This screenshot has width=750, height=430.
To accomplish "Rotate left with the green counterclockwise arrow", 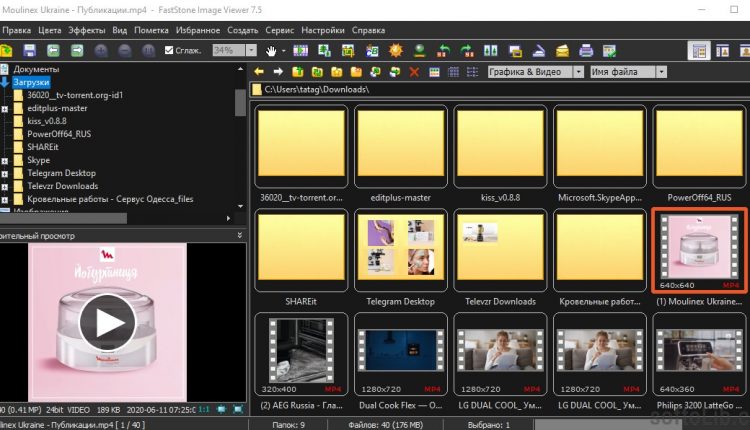I will (443, 50).
